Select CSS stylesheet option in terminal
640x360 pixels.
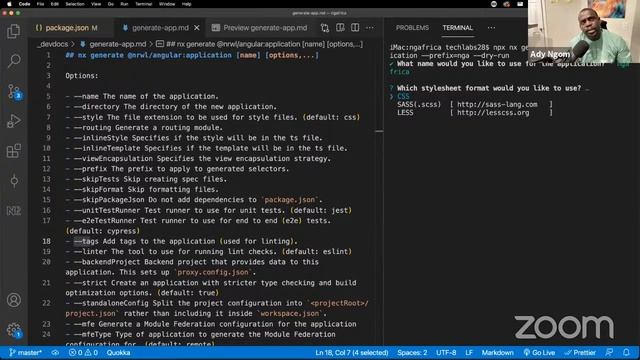click(403, 96)
